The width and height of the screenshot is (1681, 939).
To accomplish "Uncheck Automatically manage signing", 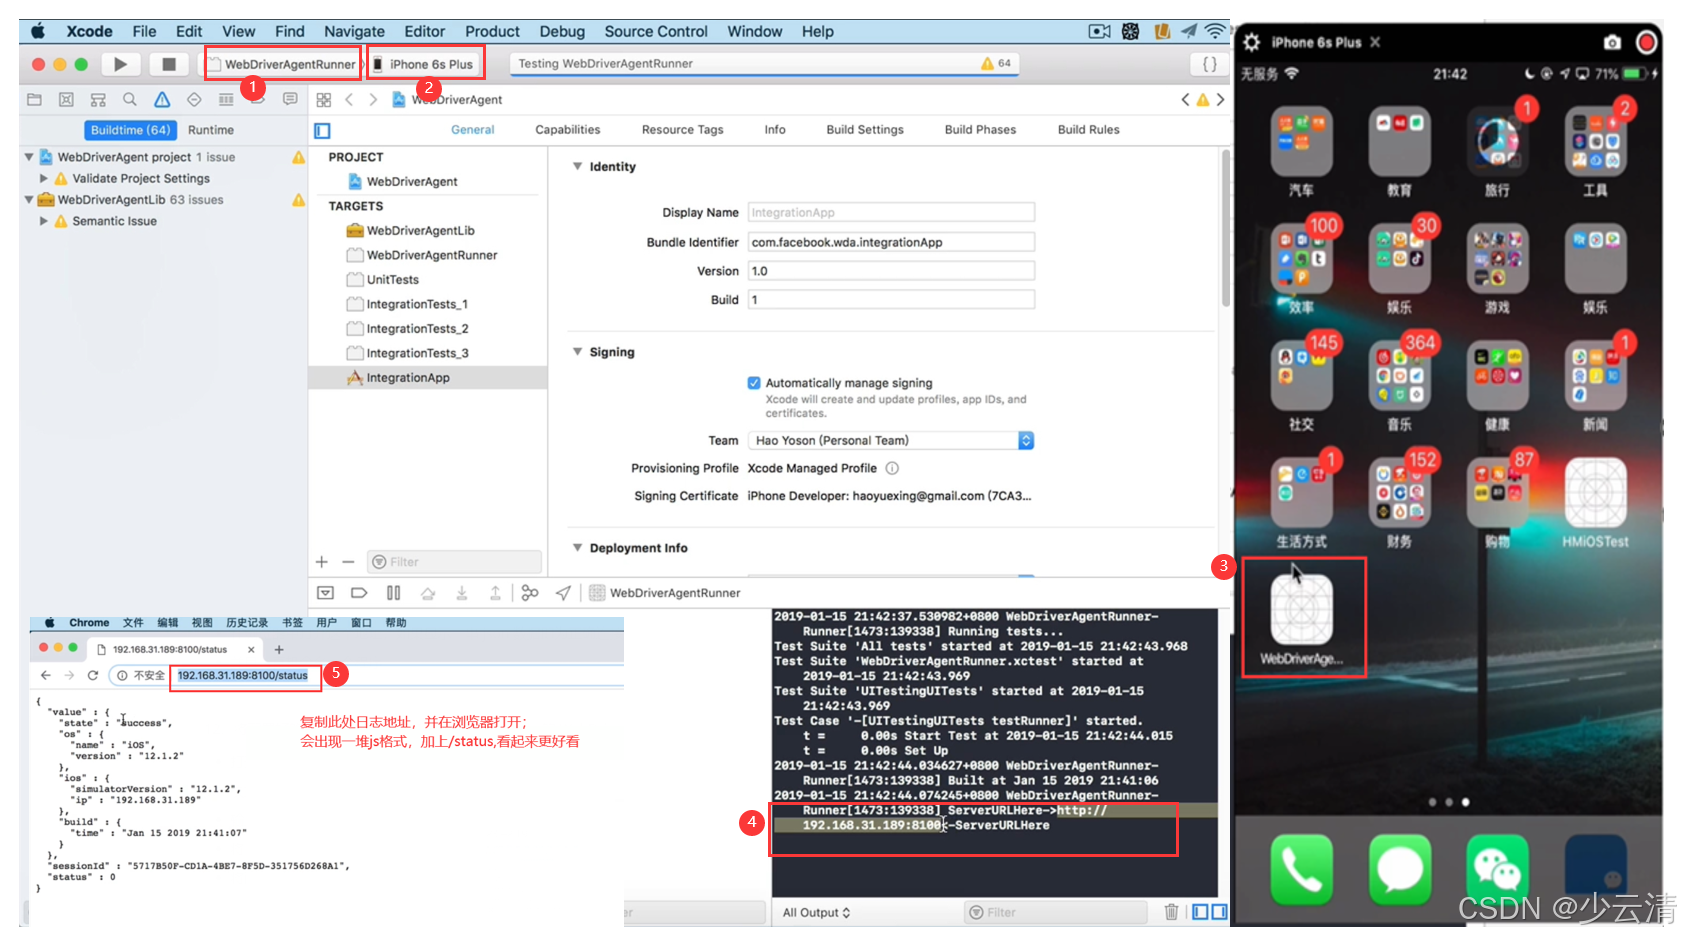I will coord(754,383).
